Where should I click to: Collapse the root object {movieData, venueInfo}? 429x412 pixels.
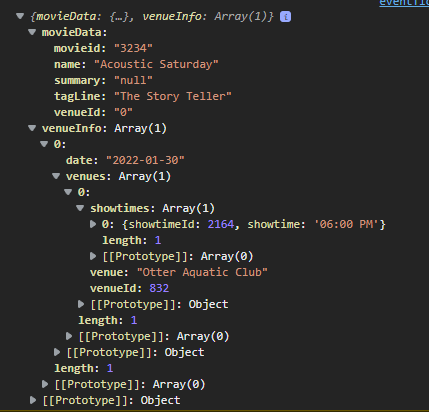tap(20, 16)
